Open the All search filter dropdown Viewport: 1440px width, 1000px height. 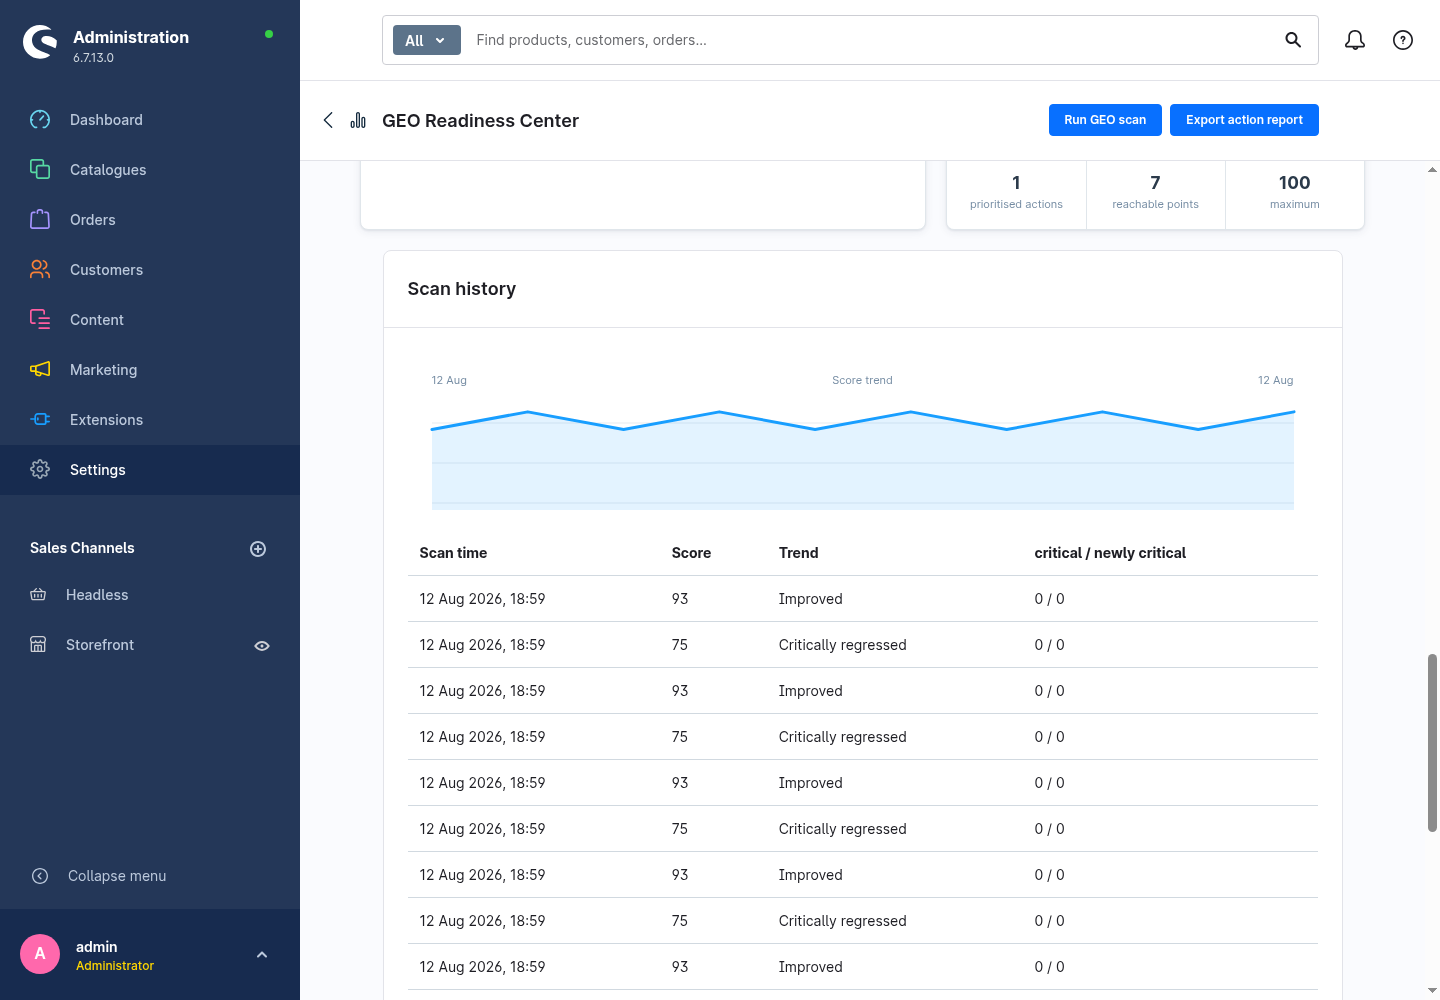(427, 40)
